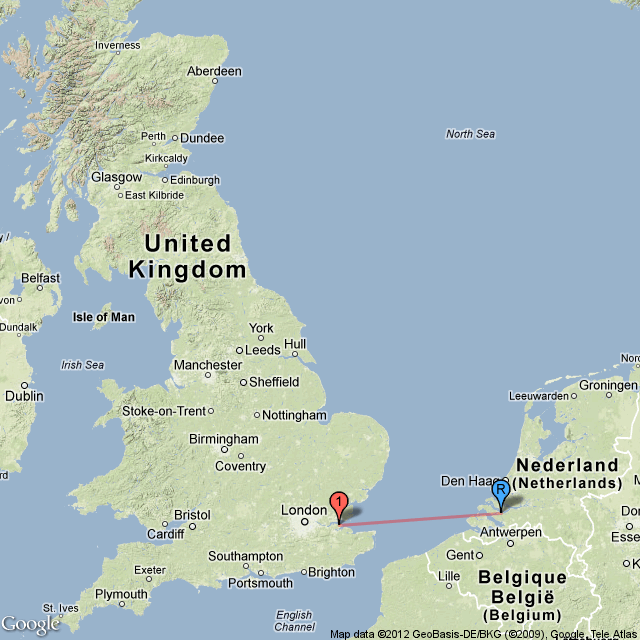Click the United Kingdom country label
Screen dimensions: 640x640
coord(188,256)
